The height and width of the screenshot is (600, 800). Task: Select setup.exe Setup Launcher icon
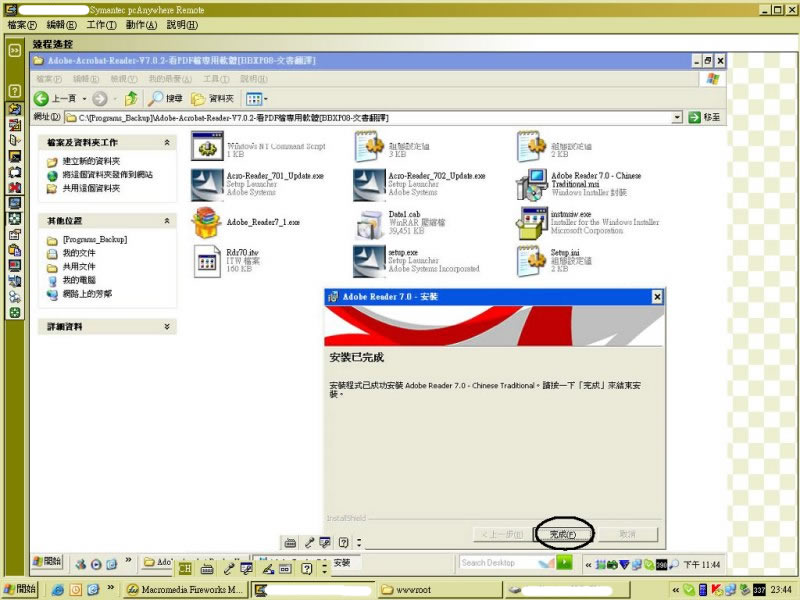369,261
